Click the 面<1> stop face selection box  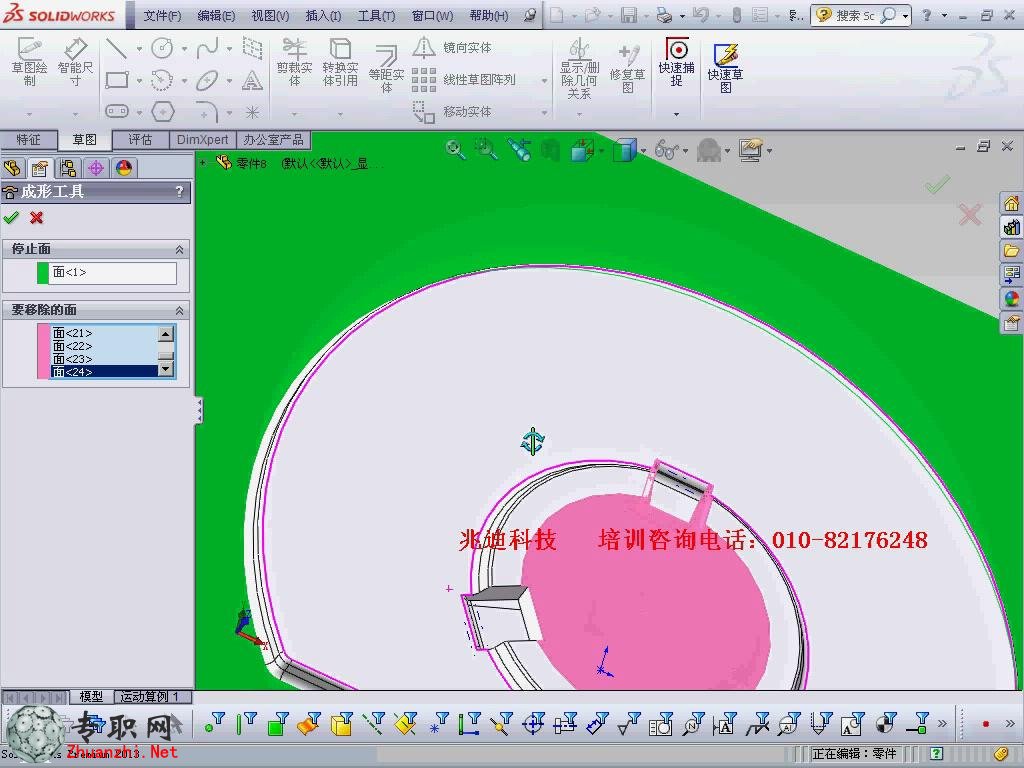point(113,272)
